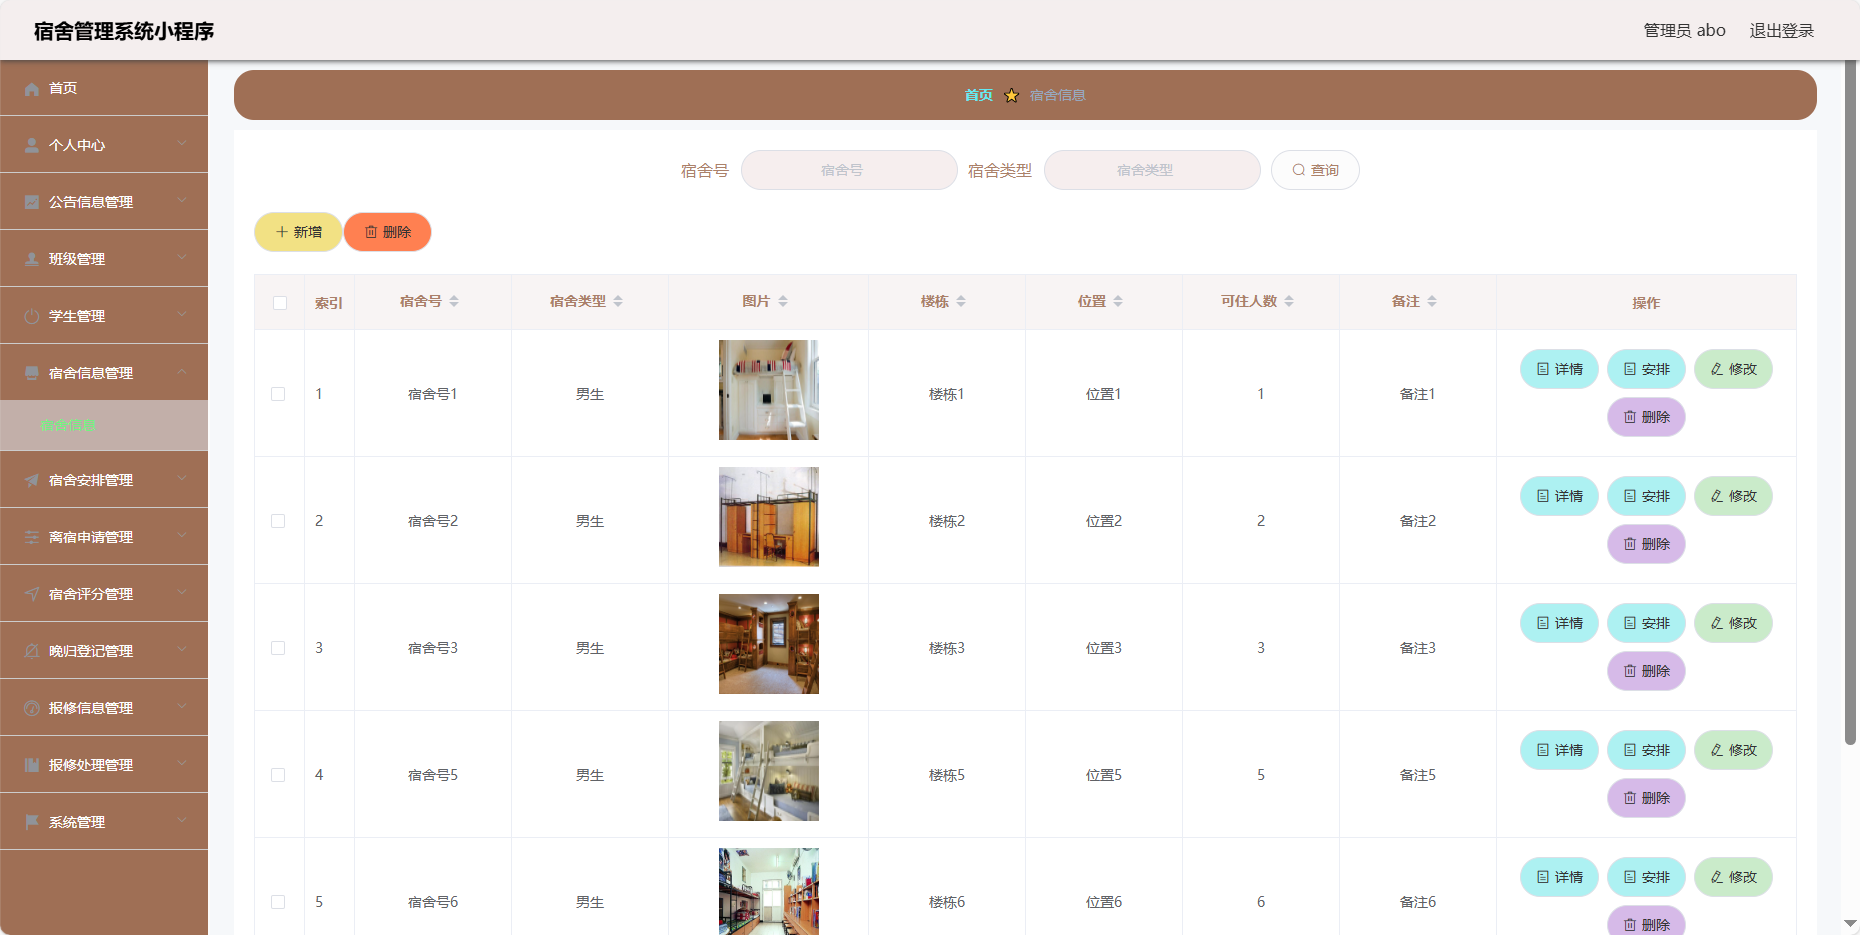Click the user icon beside 个人中心
The width and height of the screenshot is (1860, 935).
32,145
